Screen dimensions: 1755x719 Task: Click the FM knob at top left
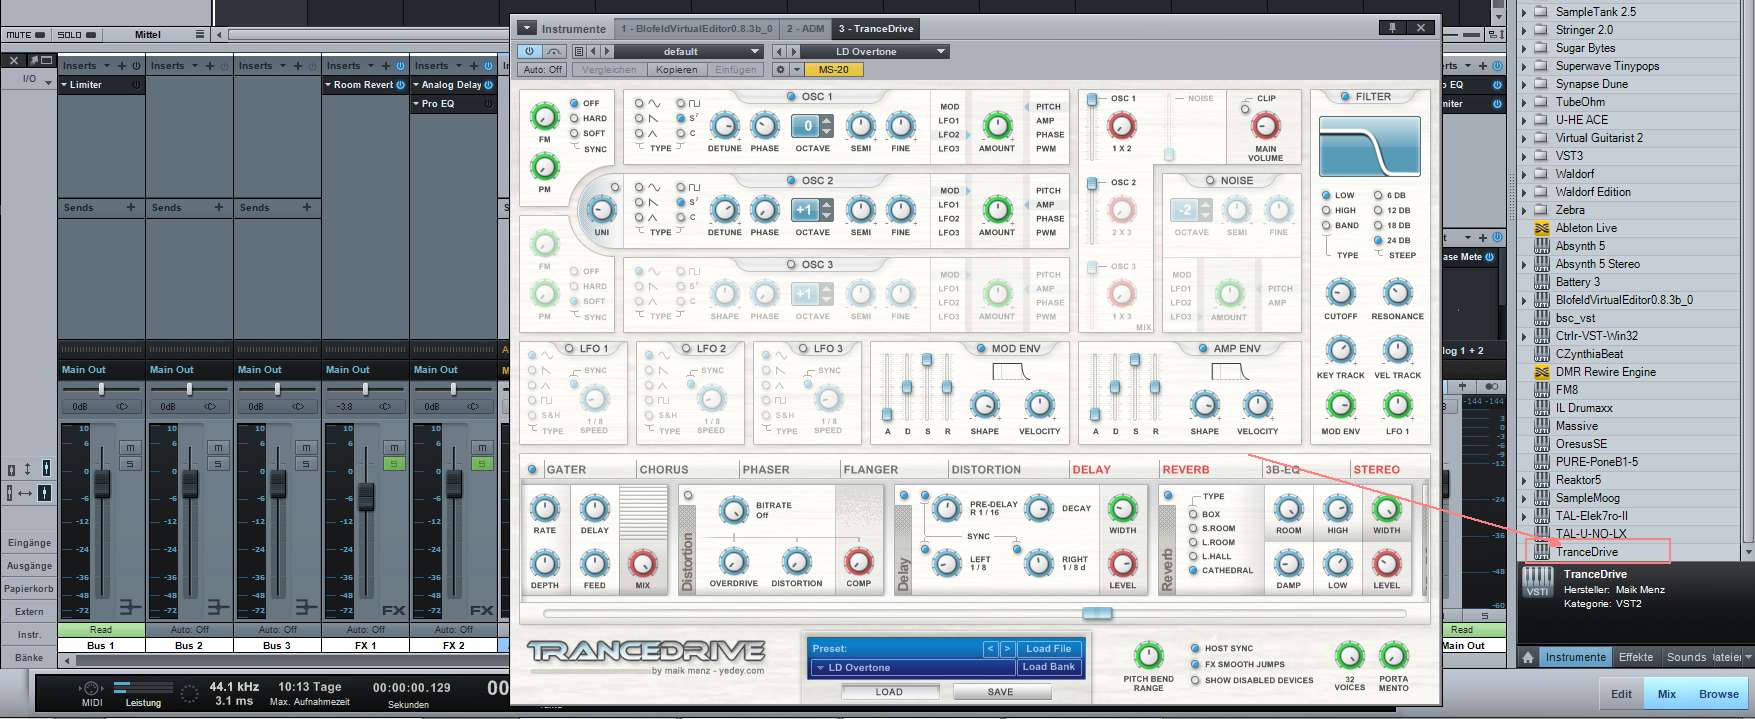[x=544, y=117]
